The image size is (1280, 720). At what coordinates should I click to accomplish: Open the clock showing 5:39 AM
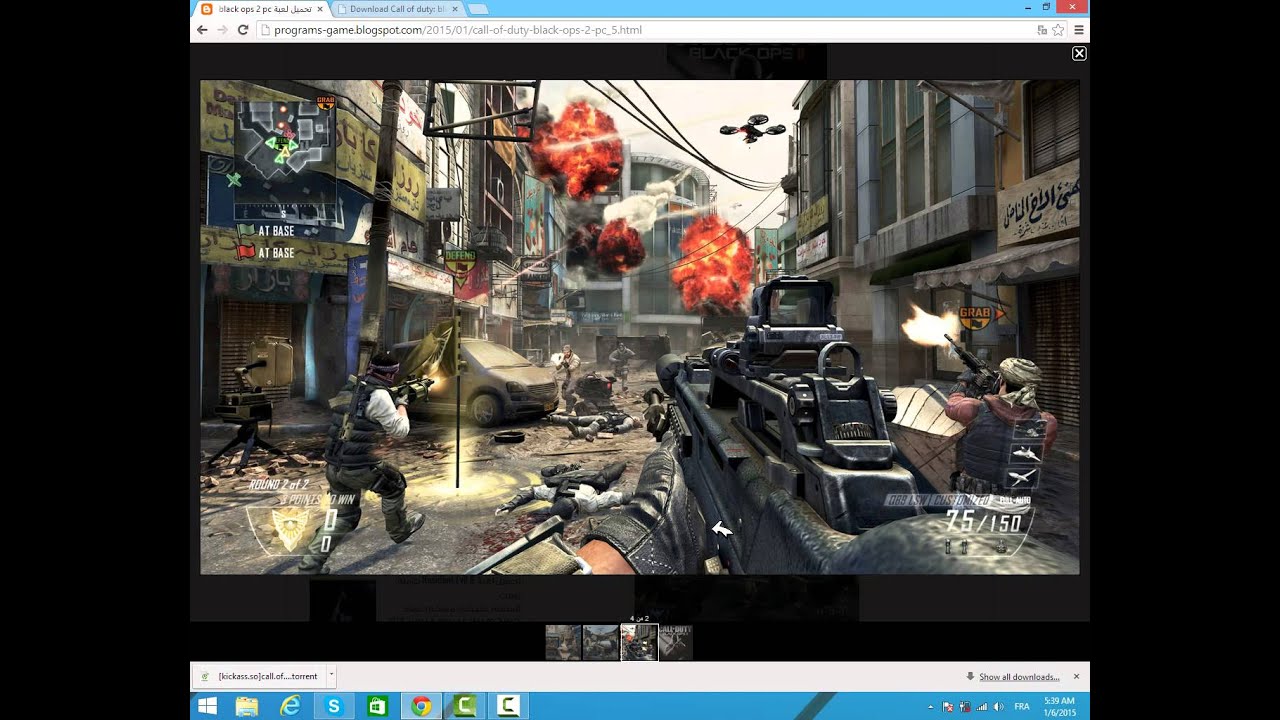pyautogui.click(x=1058, y=706)
